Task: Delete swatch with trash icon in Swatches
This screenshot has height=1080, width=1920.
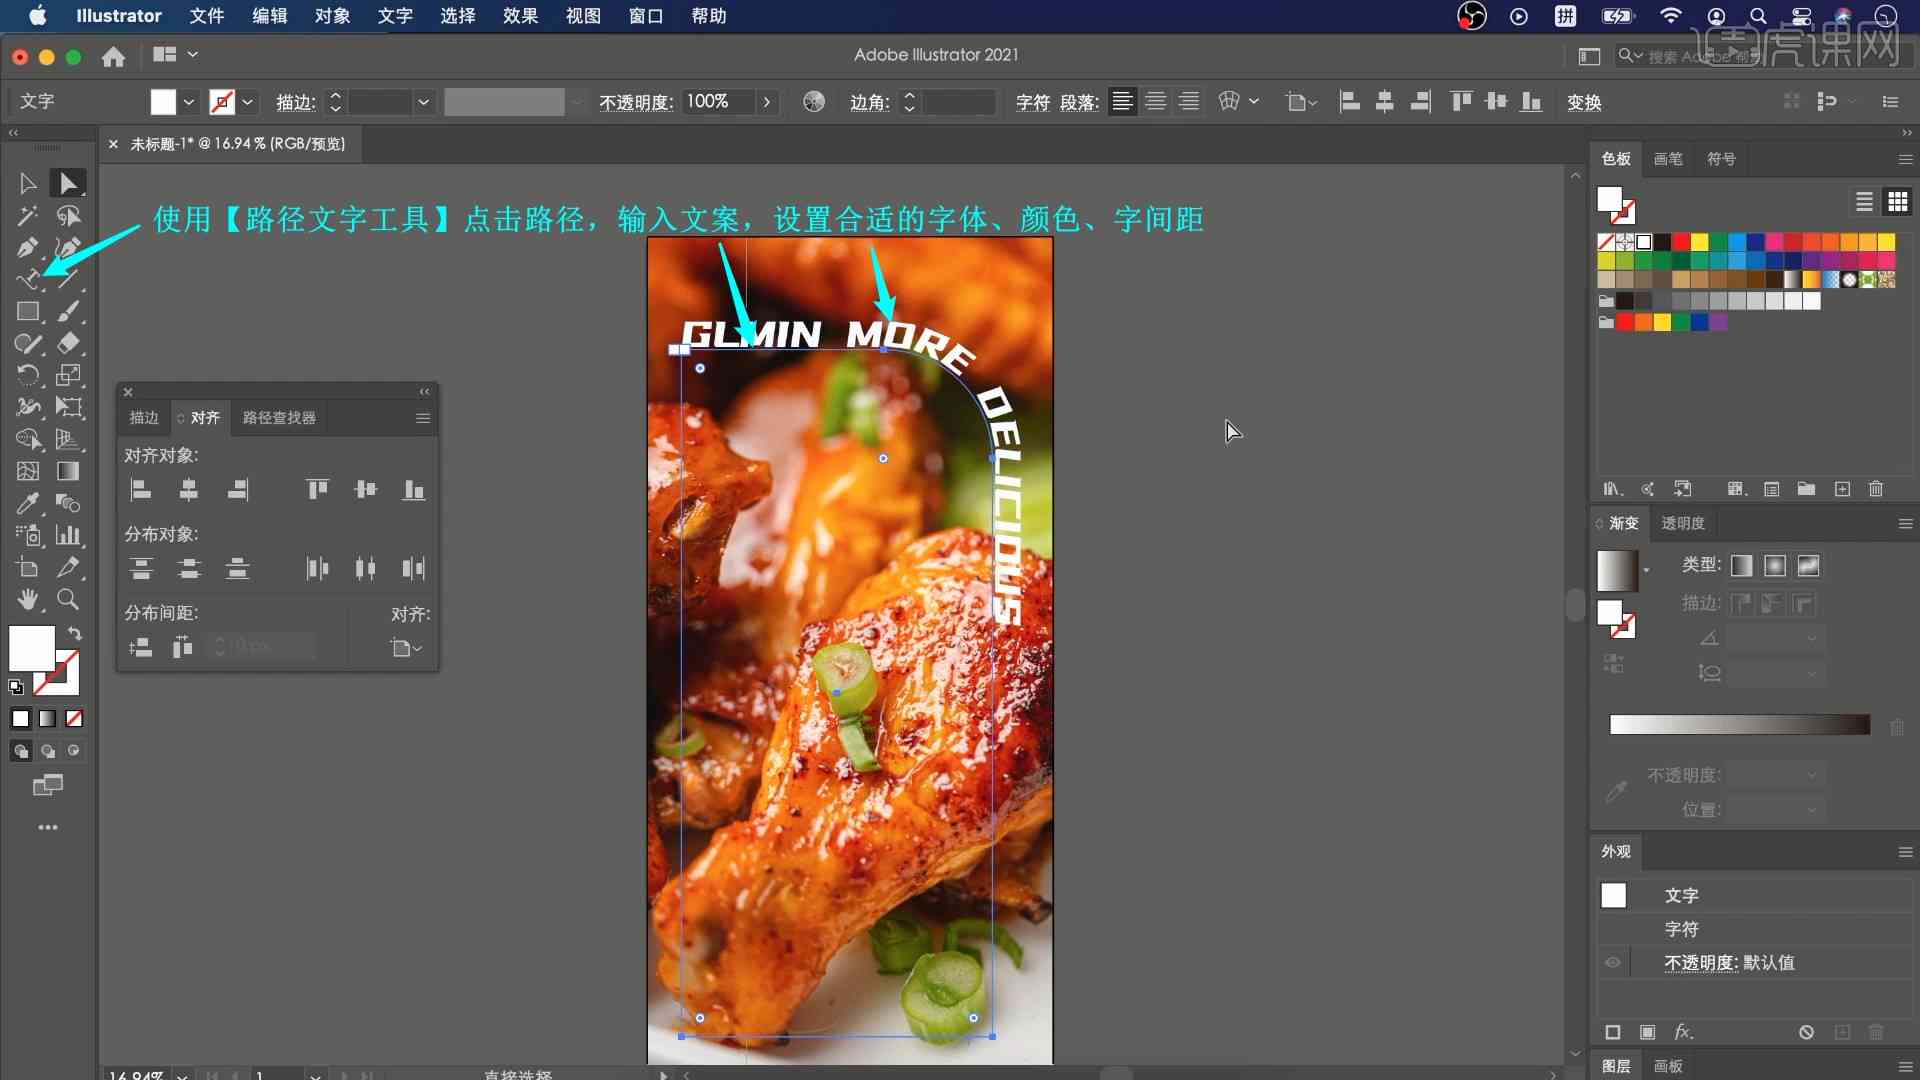Action: 1876,489
